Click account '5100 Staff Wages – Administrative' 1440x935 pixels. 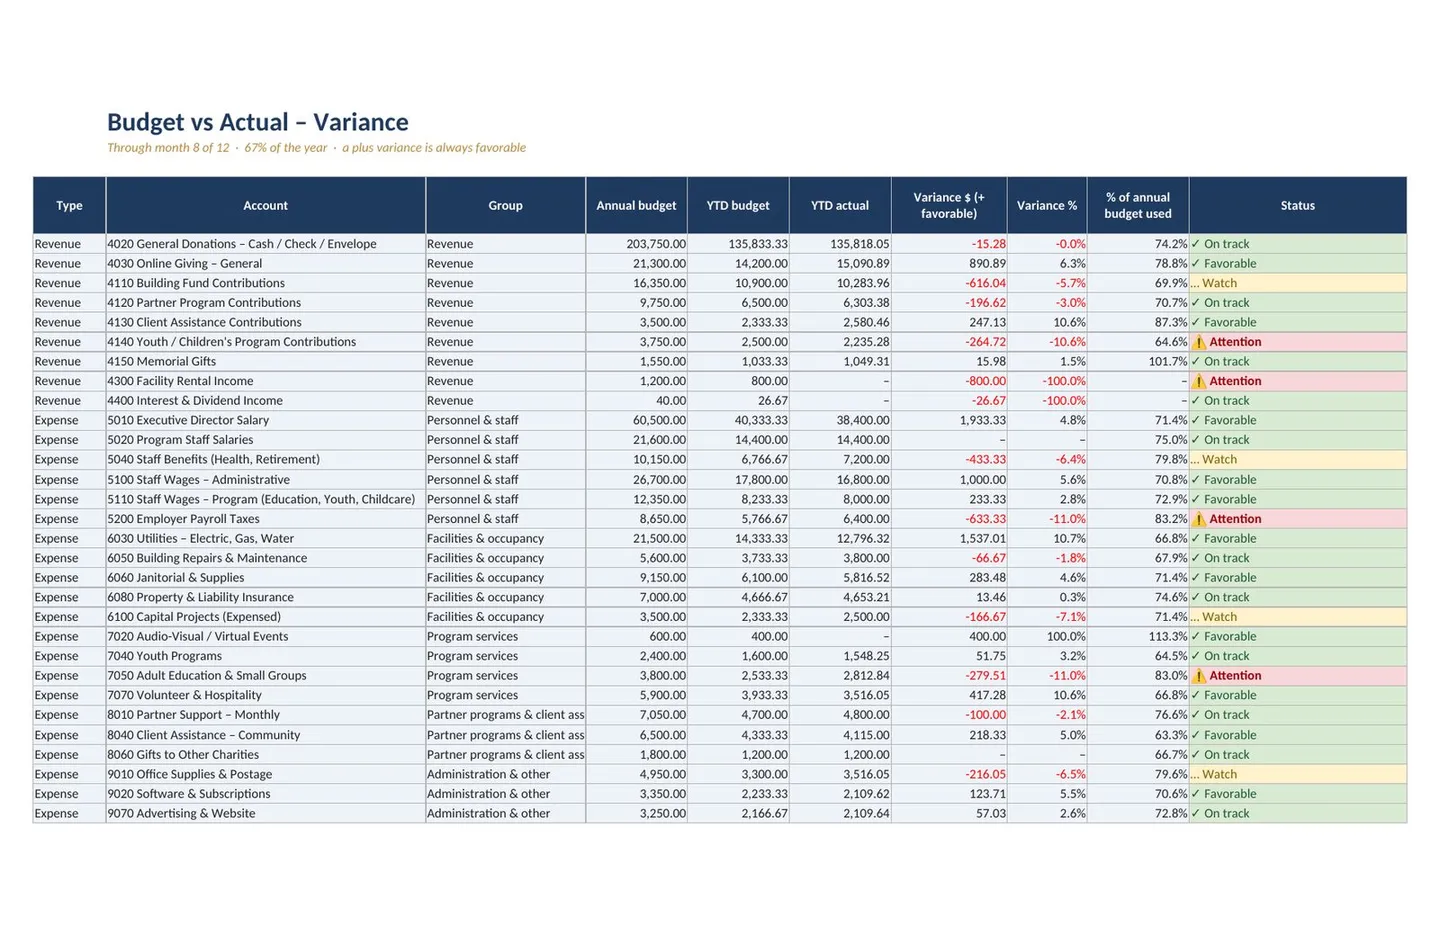[265, 479]
